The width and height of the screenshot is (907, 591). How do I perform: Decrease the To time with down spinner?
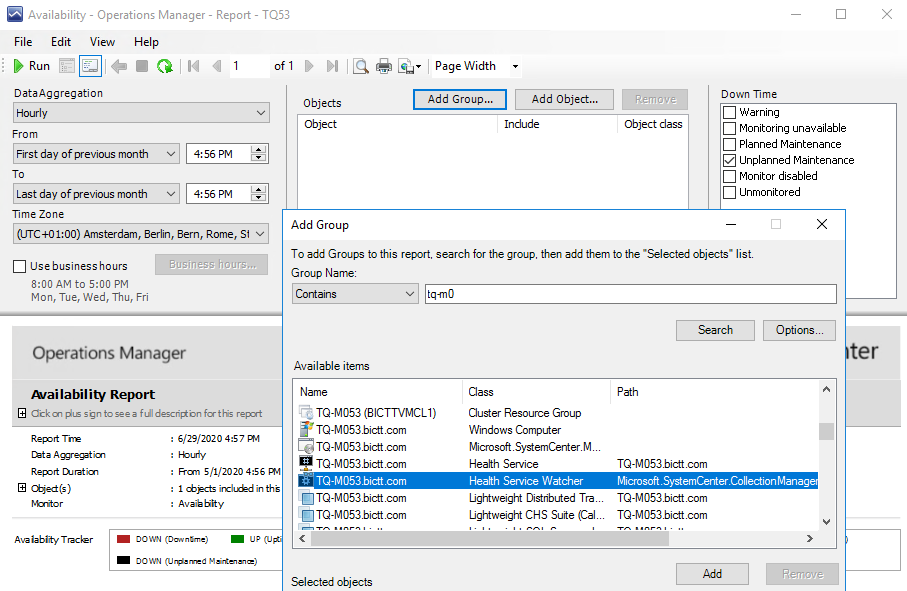(259, 198)
